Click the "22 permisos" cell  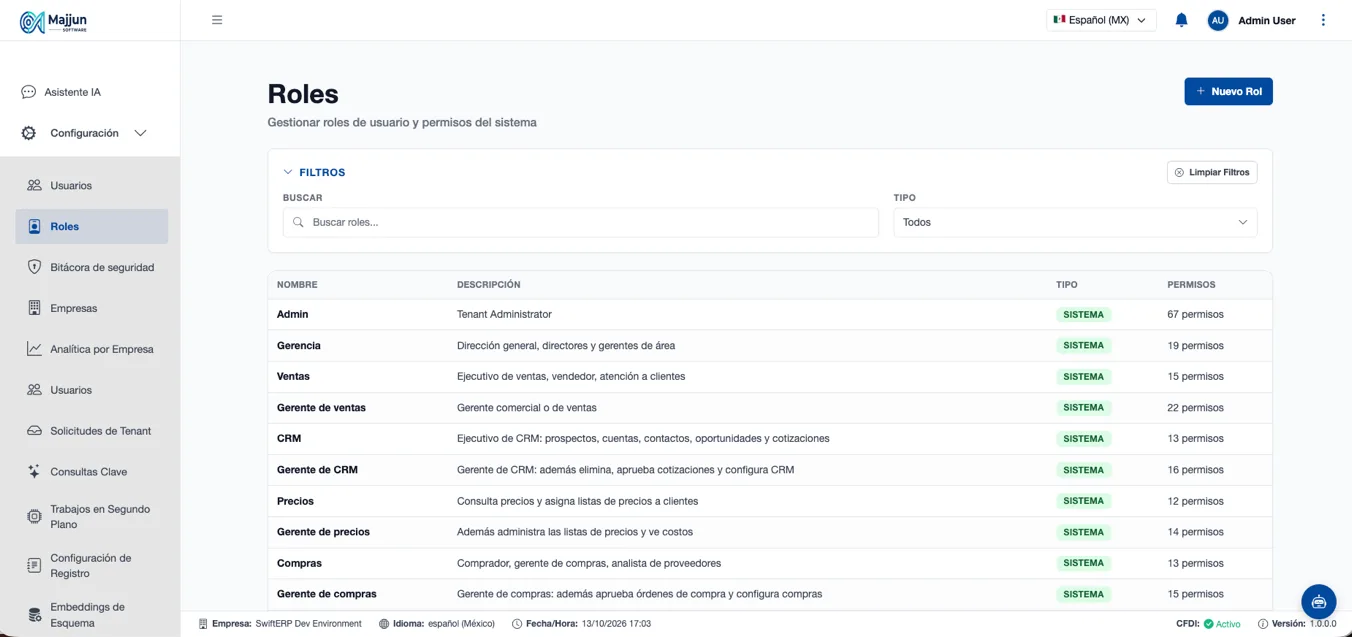coord(1195,408)
